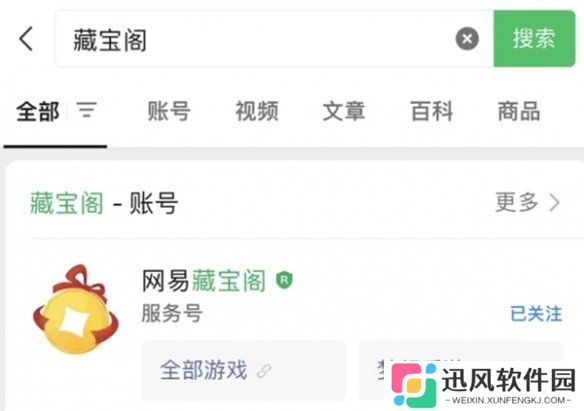Tap the green 搜索 button
Image resolution: width=584 pixels, height=411 pixels.
pos(534,38)
